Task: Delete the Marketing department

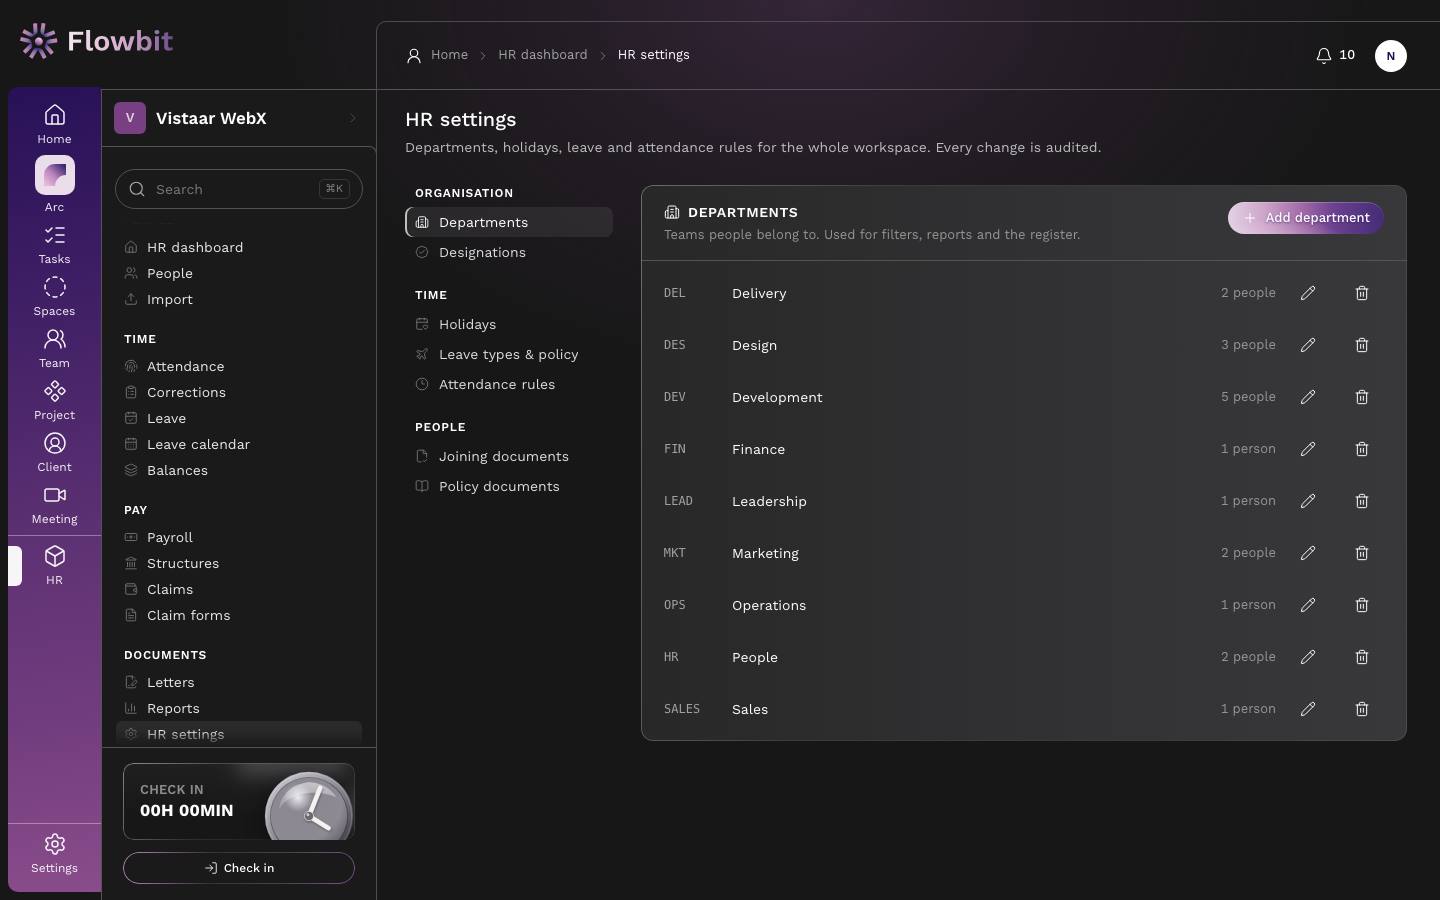Action: click(x=1362, y=553)
